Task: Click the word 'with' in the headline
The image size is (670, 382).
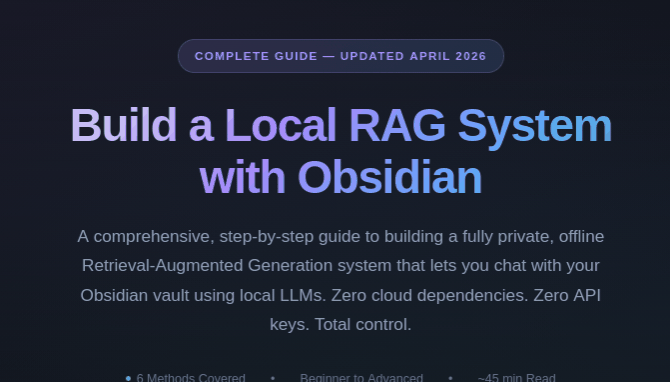Action: coord(242,177)
